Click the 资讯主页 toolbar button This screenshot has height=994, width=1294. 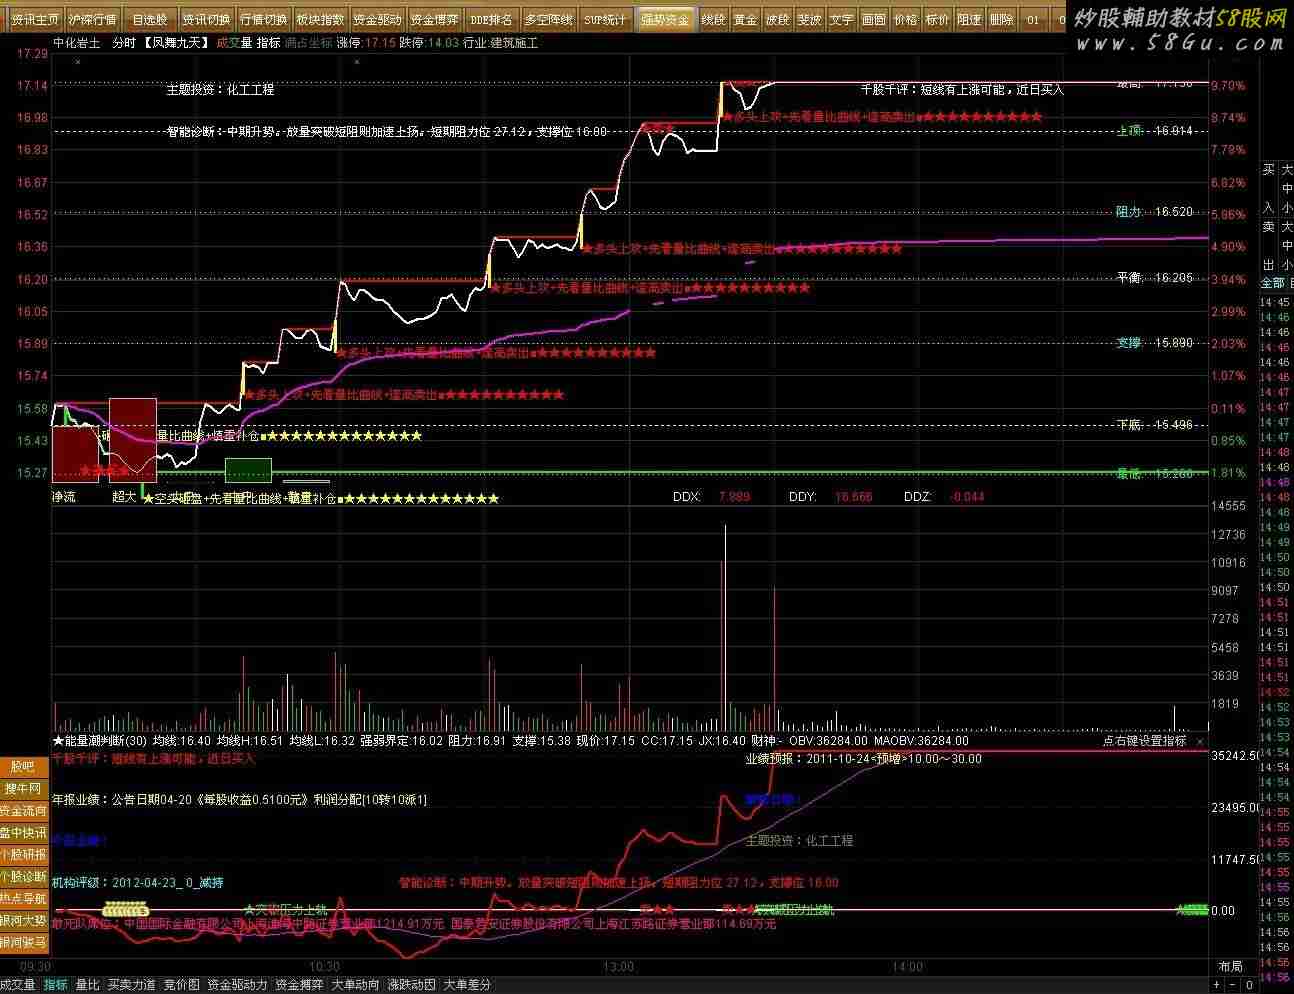pyautogui.click(x=36, y=19)
